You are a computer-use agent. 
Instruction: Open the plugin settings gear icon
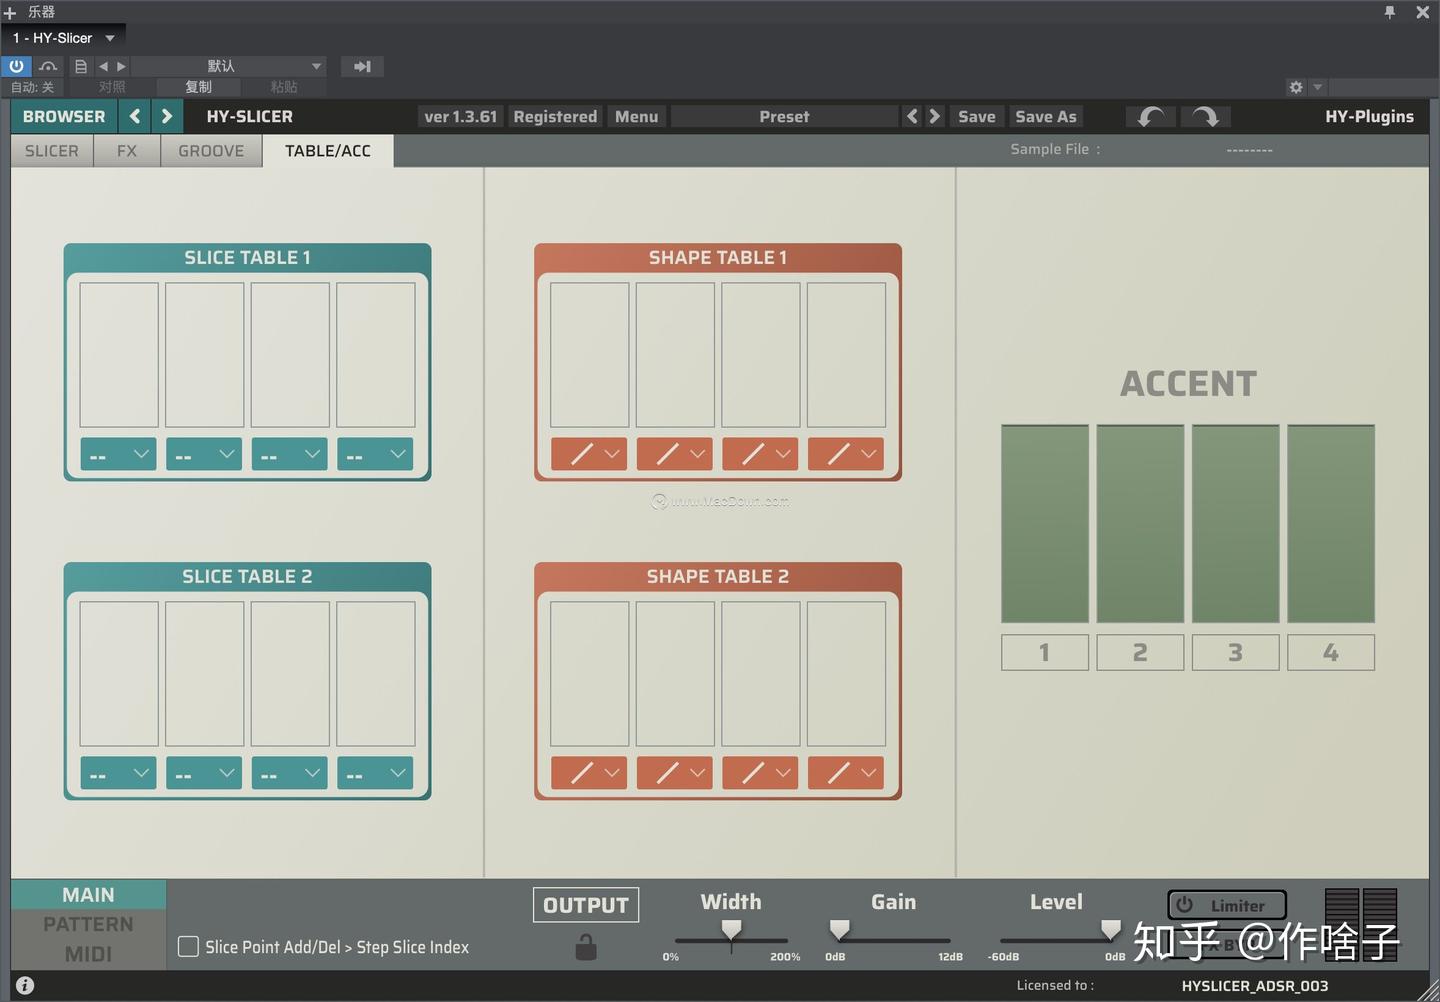[x=1296, y=87]
